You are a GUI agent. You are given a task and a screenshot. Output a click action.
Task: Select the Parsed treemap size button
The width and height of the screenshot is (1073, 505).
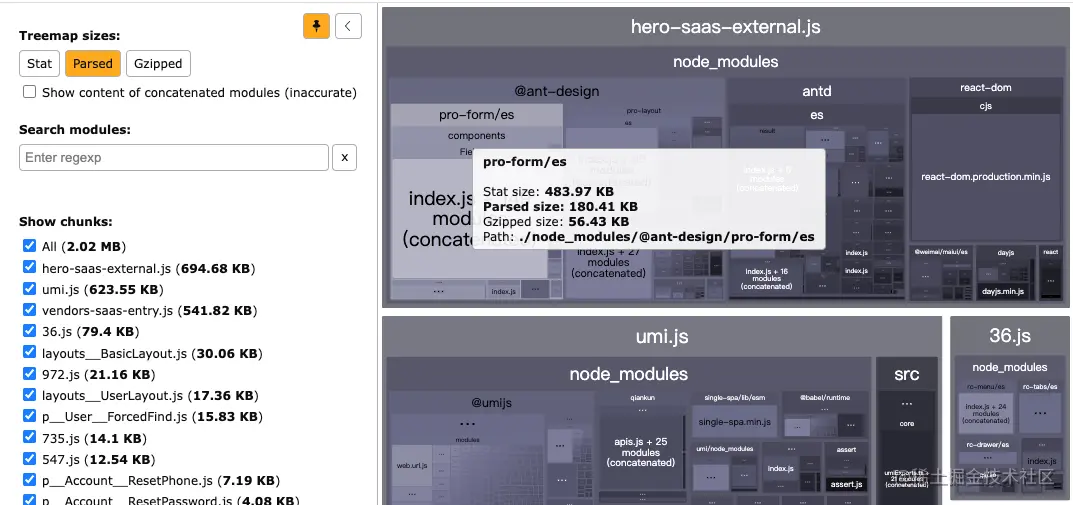92,64
